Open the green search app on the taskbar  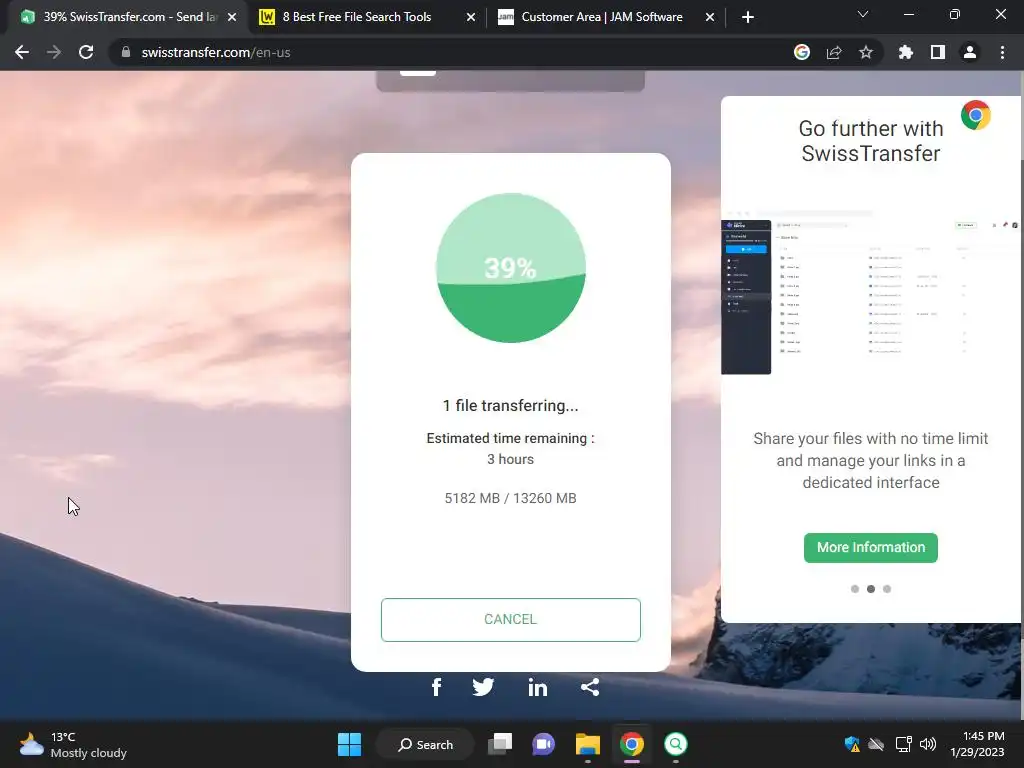tap(675, 744)
